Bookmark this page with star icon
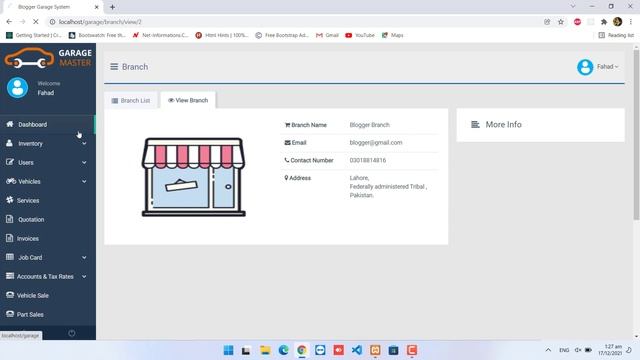Screen dimensions: 640x360 tap(561, 22)
